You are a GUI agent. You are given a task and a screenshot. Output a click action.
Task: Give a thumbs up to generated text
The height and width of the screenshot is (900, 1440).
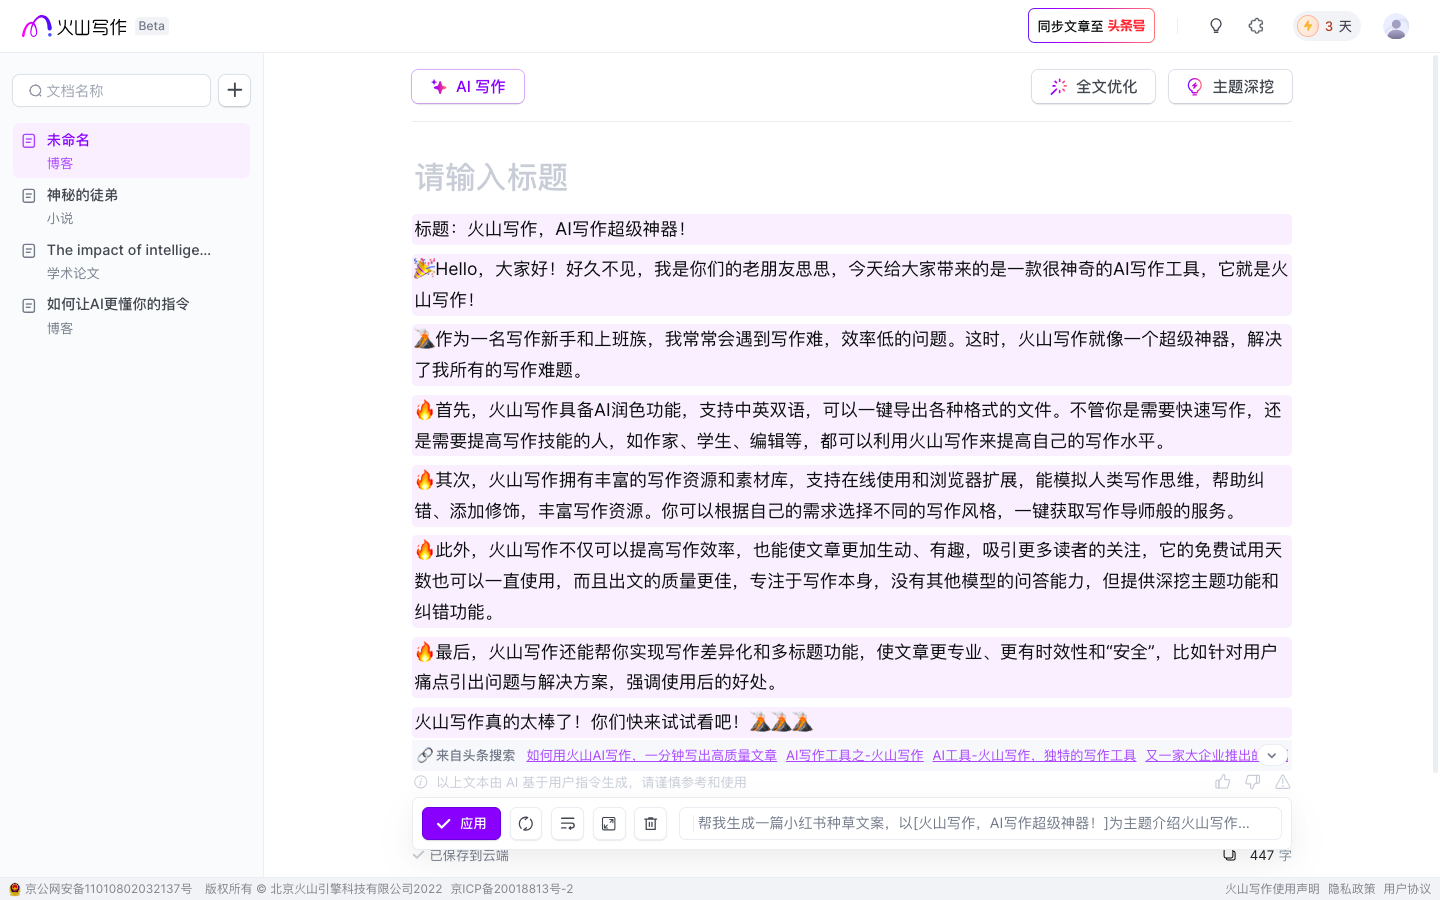(x=1222, y=782)
